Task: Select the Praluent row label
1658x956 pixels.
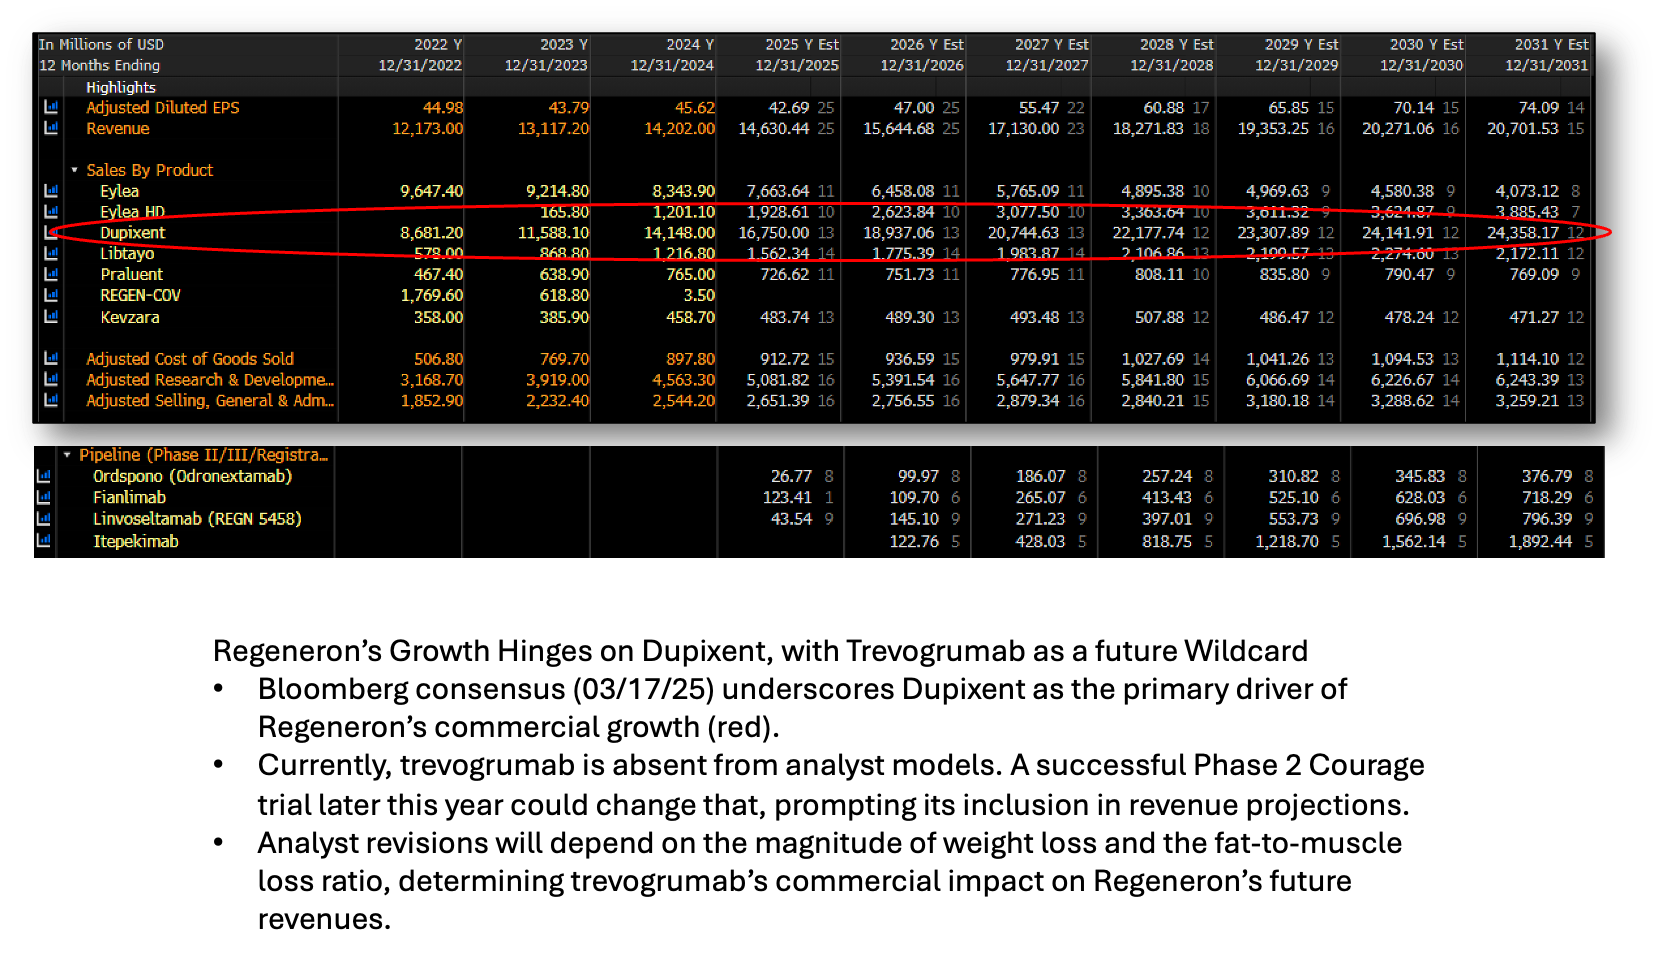Action: pos(131,274)
